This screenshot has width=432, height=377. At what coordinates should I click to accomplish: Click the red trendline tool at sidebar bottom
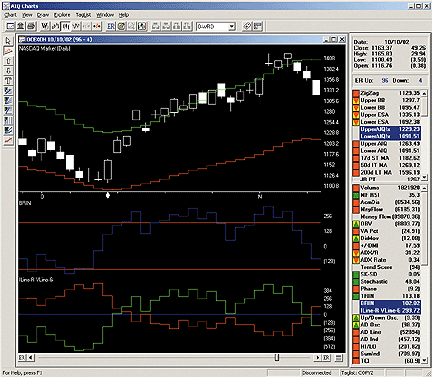tap(8, 140)
